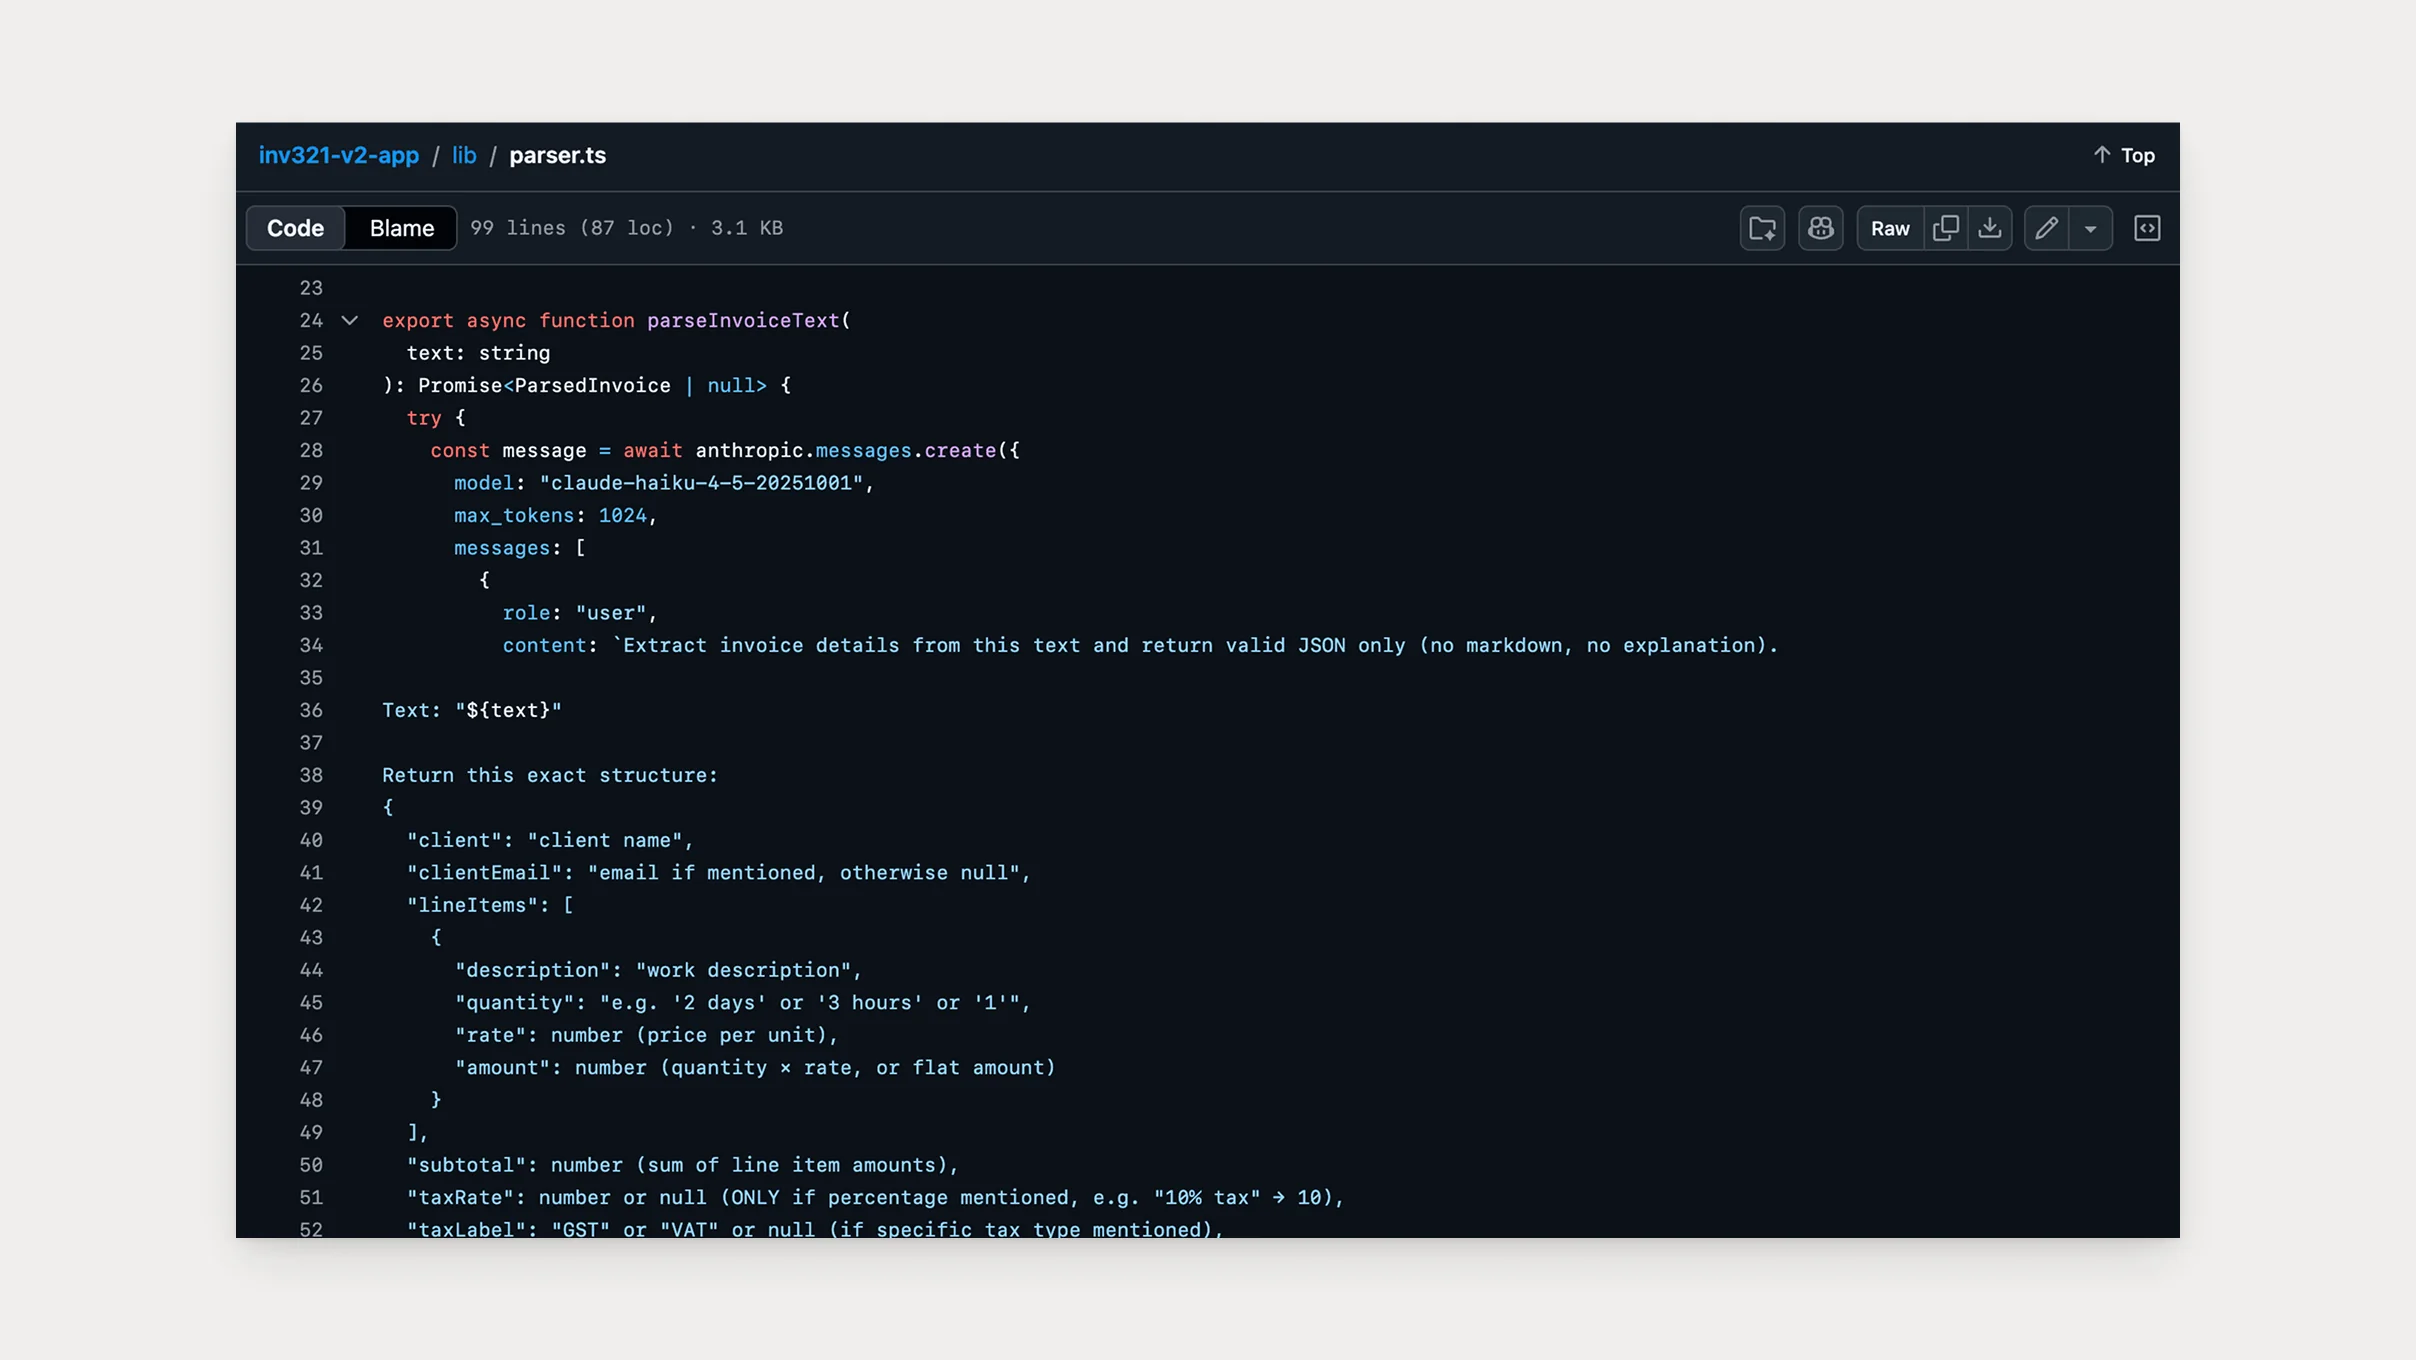Click the parser.ts file name in breadcrumb
Image resolution: width=2416 pixels, height=1360 pixels.
coord(557,155)
